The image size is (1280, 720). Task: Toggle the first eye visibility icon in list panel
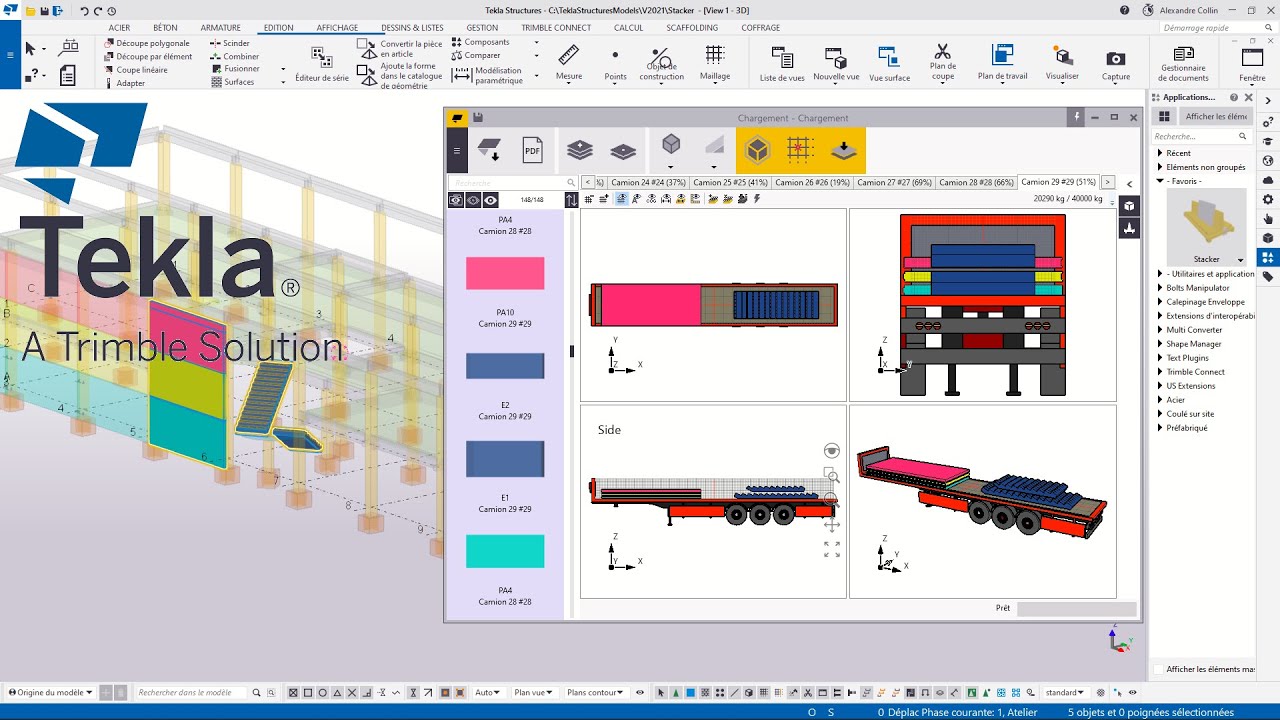click(x=456, y=200)
